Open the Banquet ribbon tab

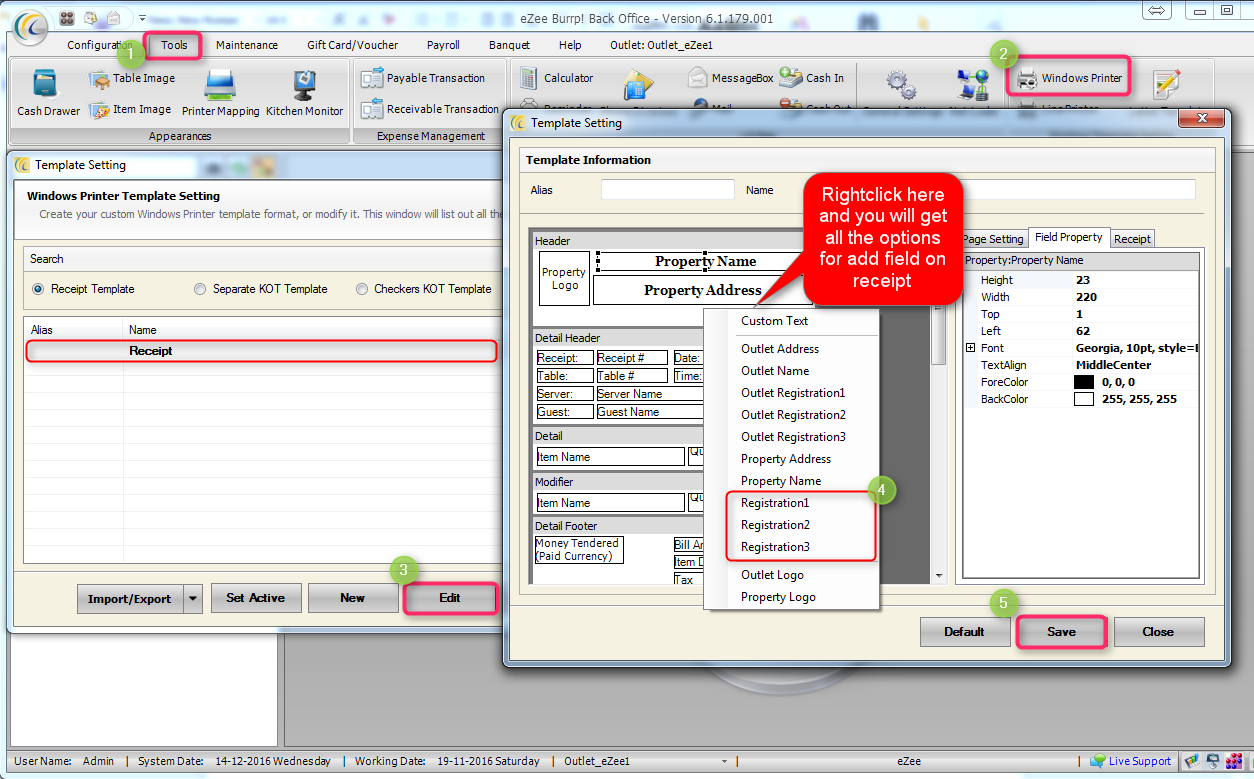coord(509,45)
